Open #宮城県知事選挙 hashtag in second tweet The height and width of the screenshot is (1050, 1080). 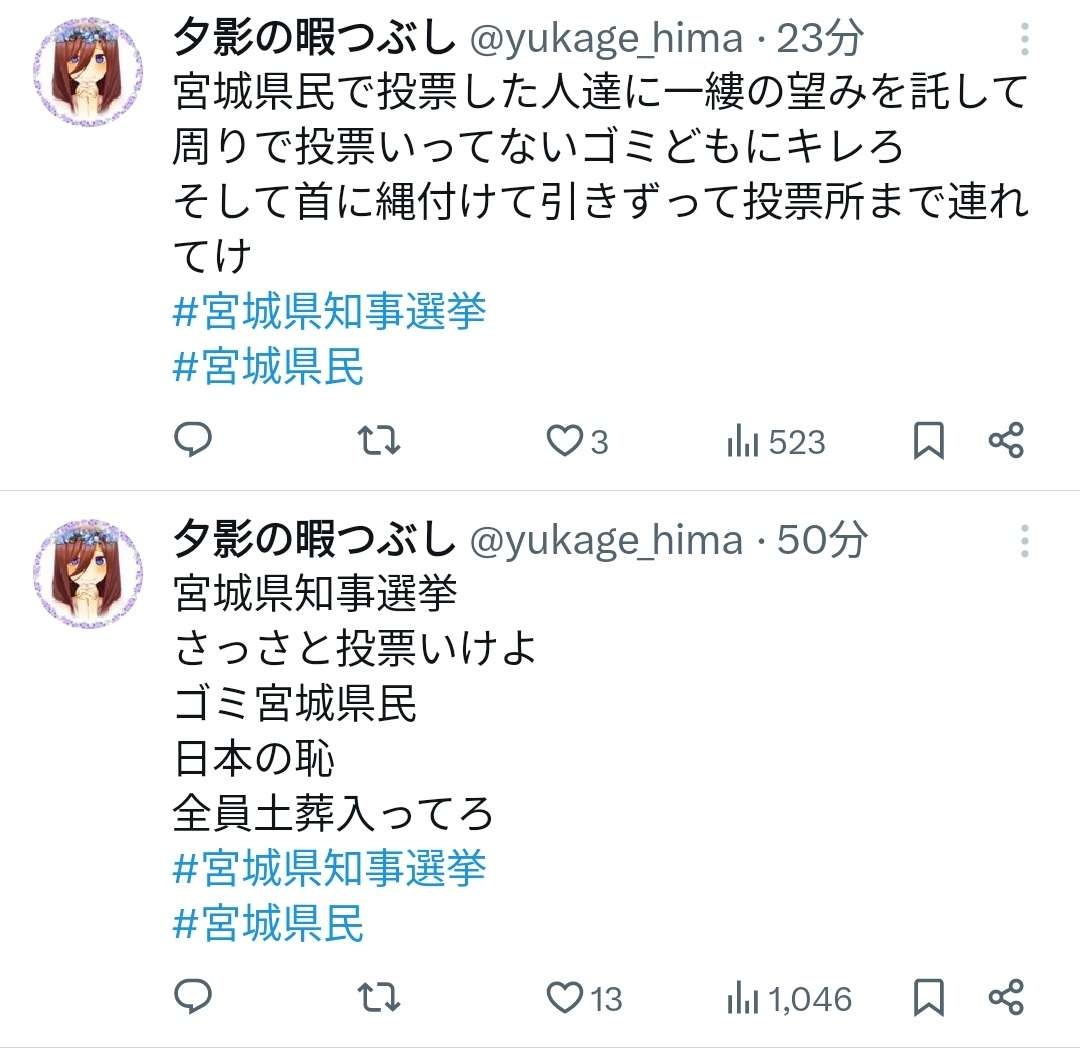[330, 868]
